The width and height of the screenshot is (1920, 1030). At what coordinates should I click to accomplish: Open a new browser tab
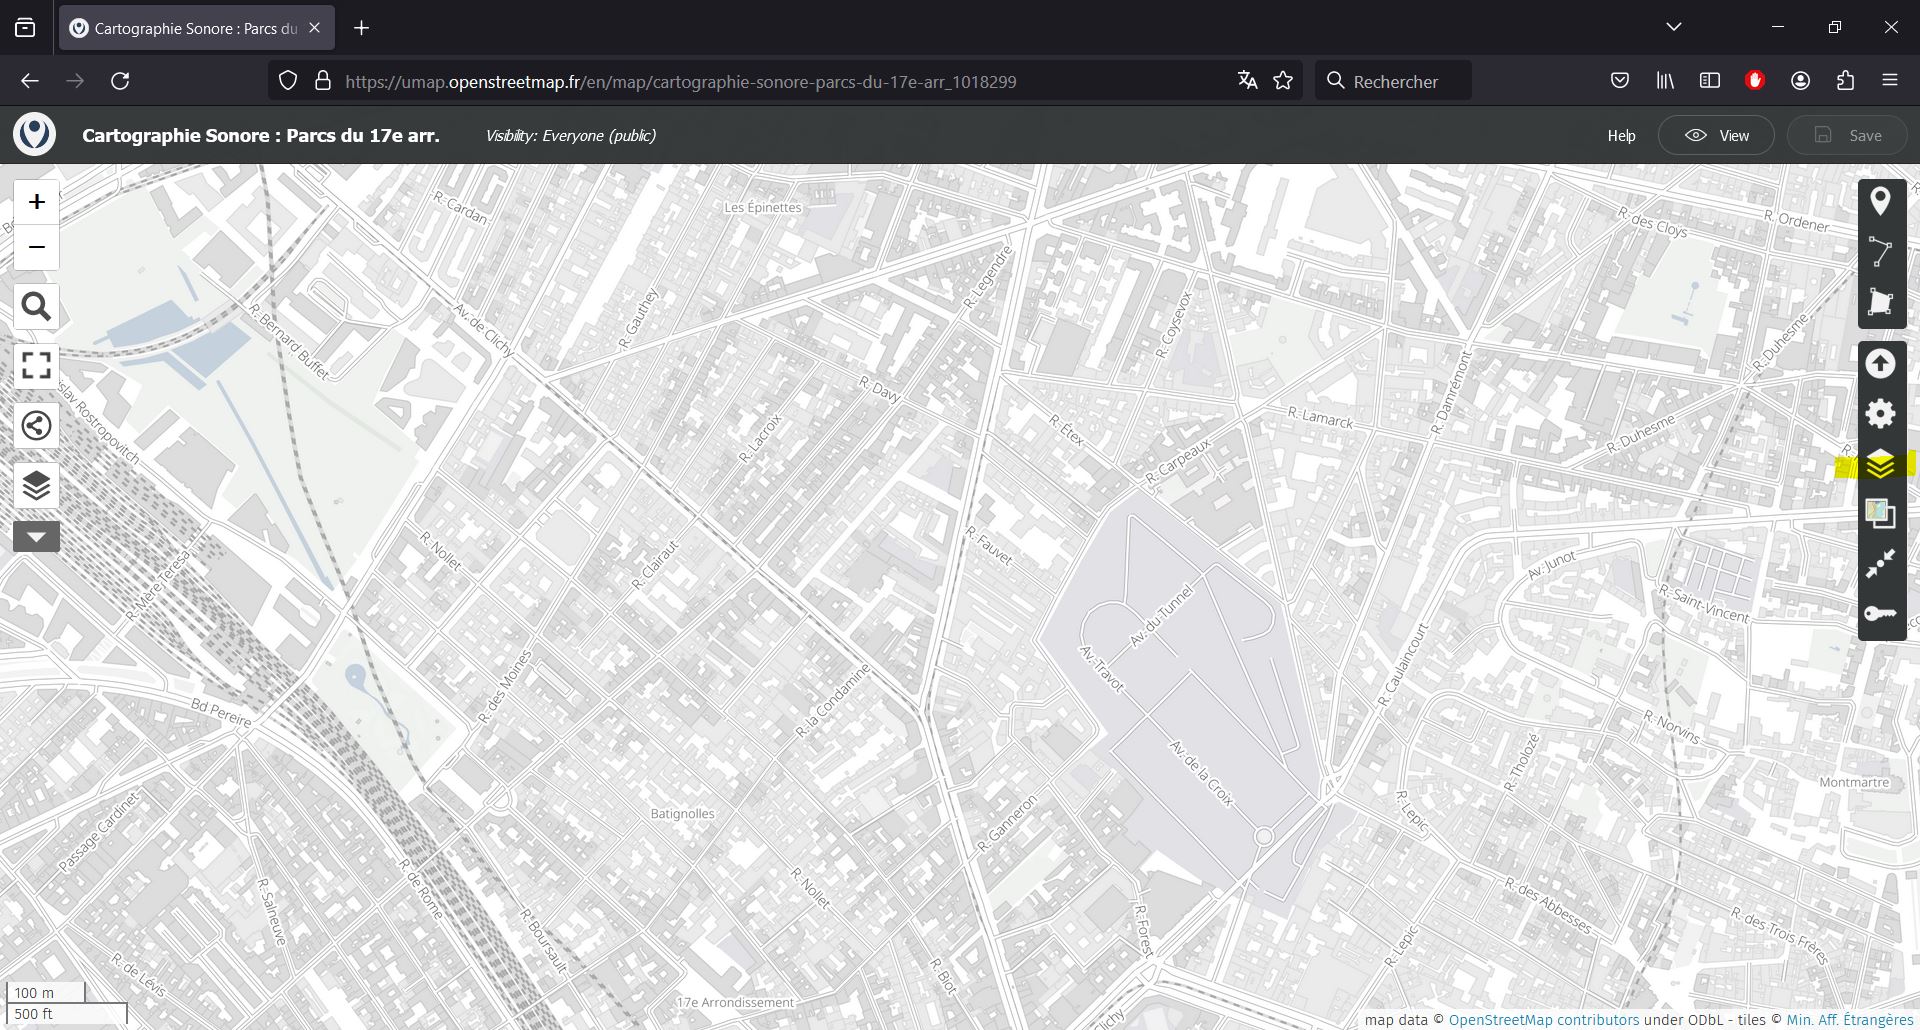(362, 28)
